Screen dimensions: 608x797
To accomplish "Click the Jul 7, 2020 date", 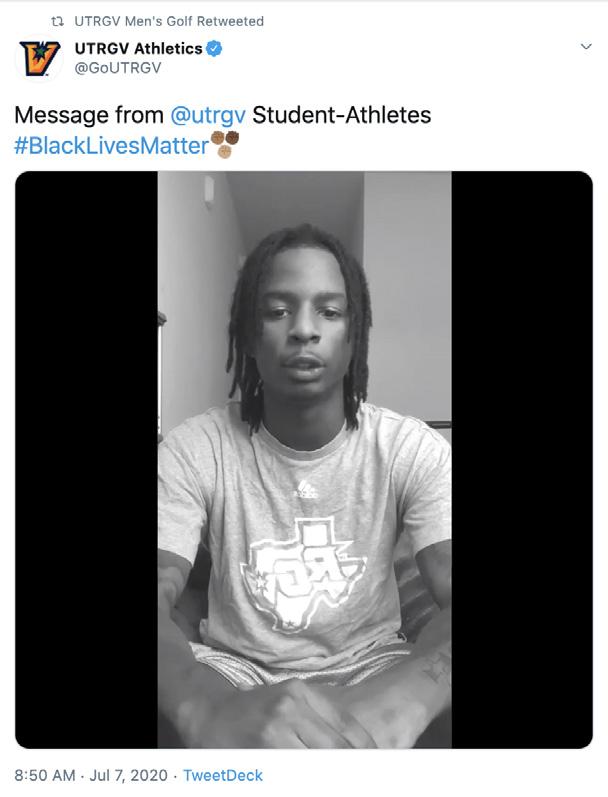I will click(128, 775).
